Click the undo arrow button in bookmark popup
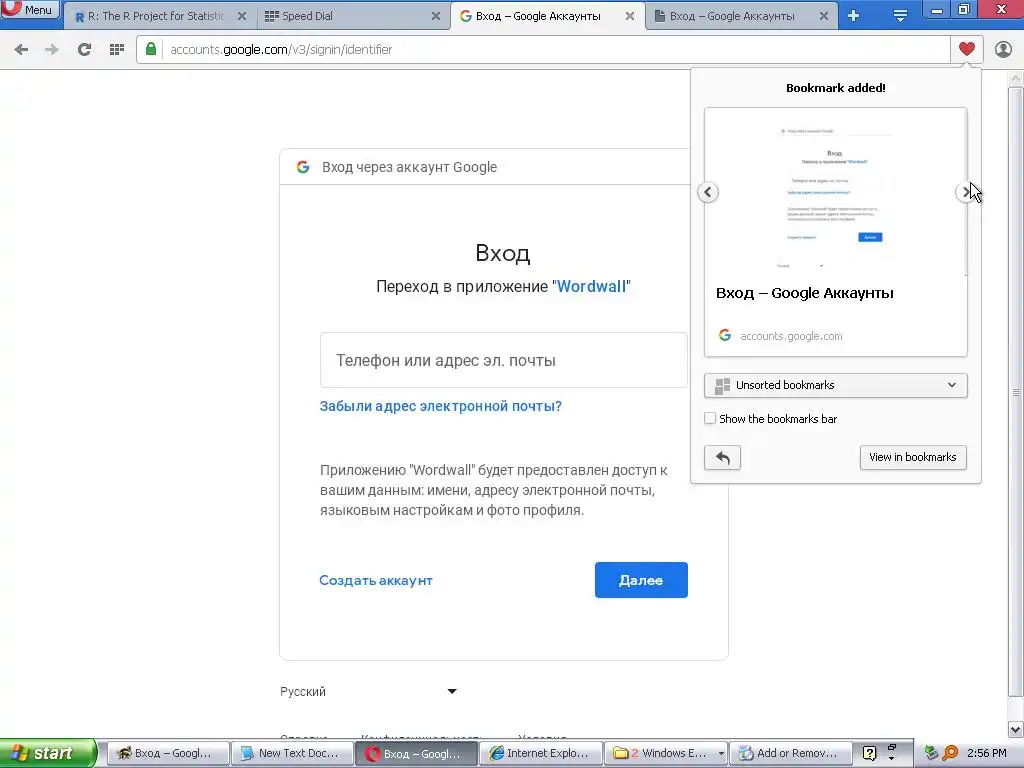 [x=722, y=458]
